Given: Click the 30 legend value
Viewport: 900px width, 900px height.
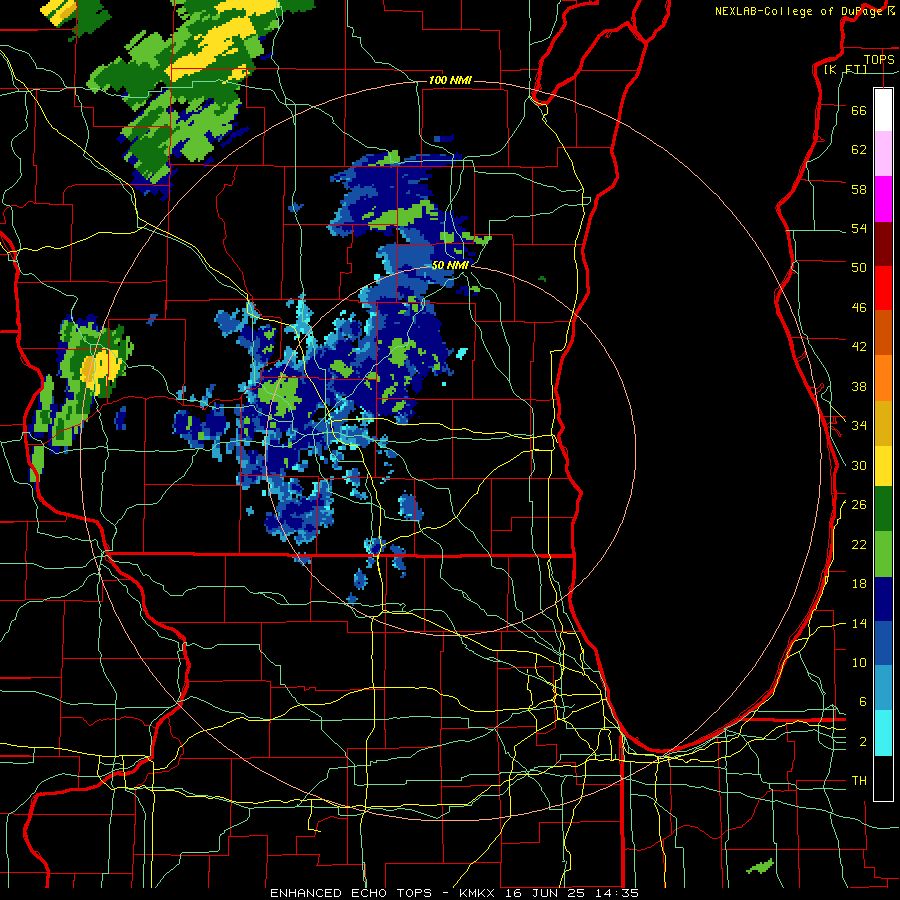Looking at the screenshot, I should tap(859, 465).
